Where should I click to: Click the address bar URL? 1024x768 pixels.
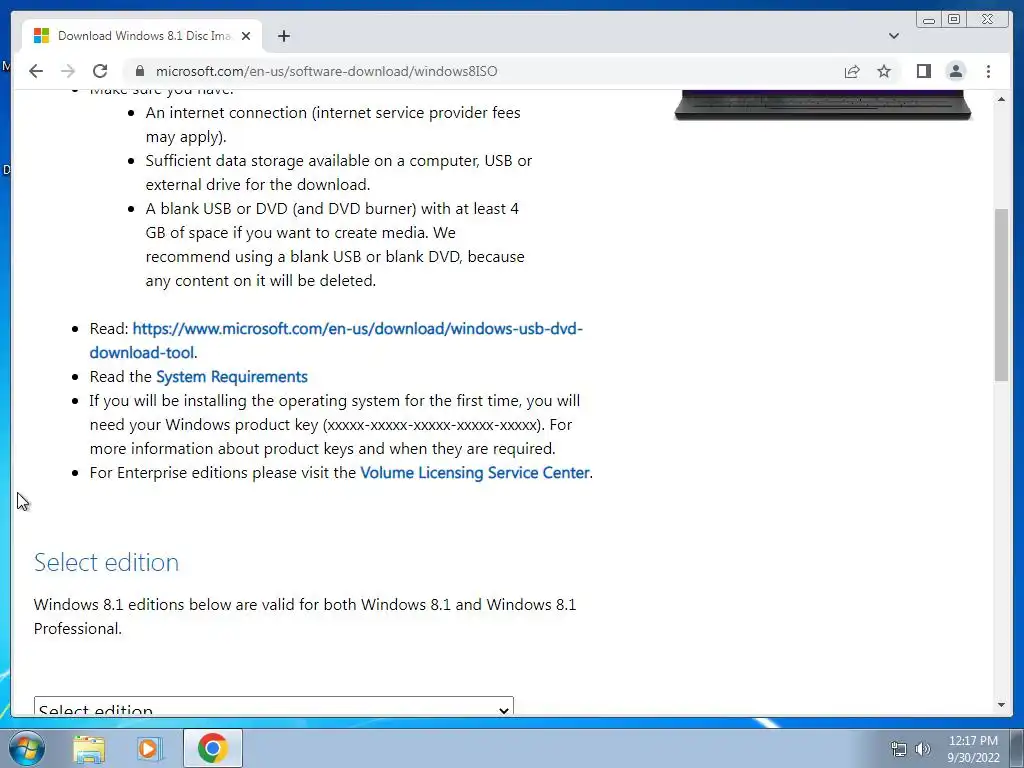(x=327, y=71)
